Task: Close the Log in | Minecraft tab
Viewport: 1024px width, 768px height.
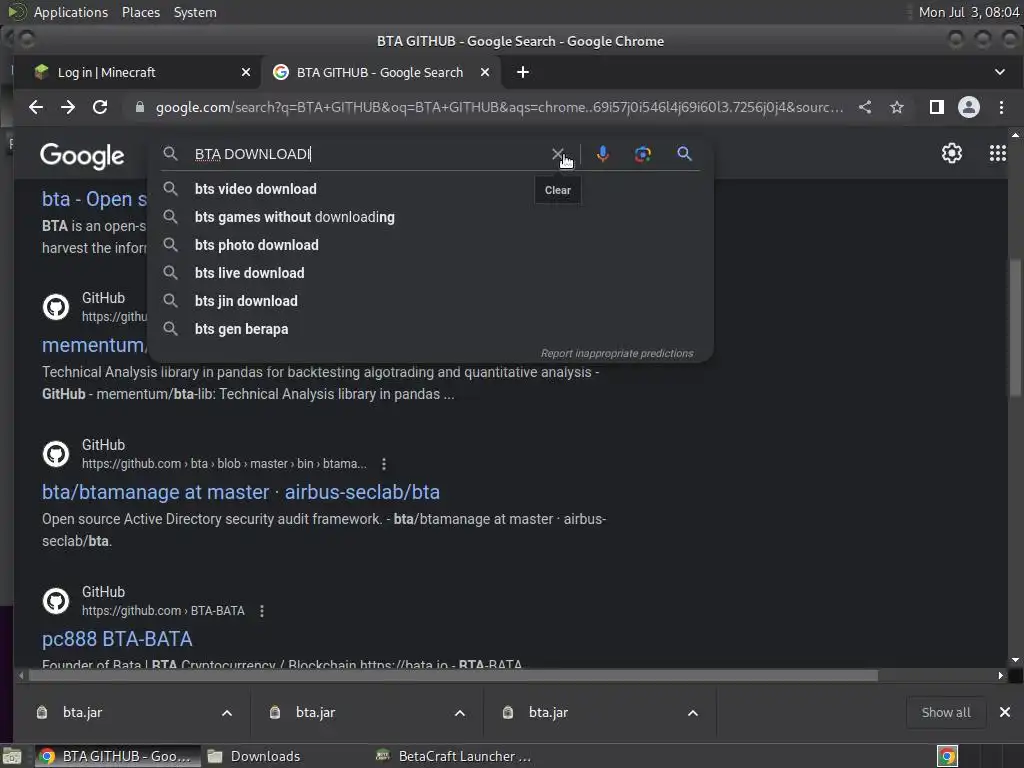Action: coord(246,72)
